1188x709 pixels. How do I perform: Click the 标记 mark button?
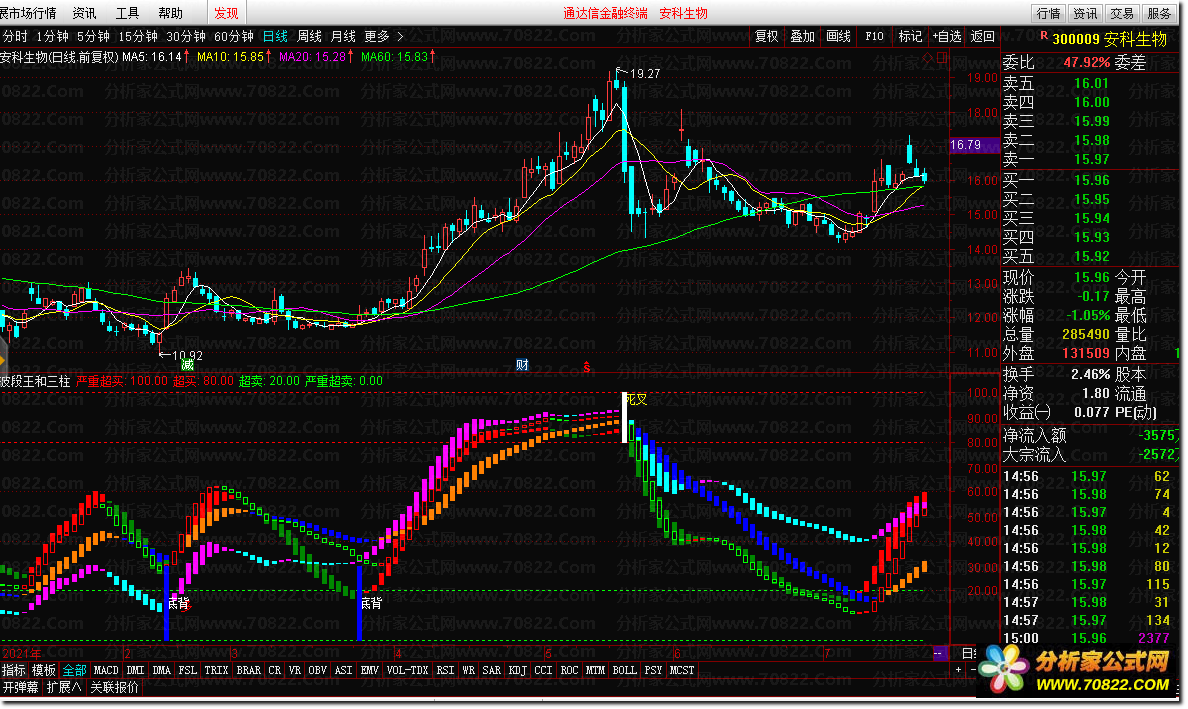(x=910, y=36)
